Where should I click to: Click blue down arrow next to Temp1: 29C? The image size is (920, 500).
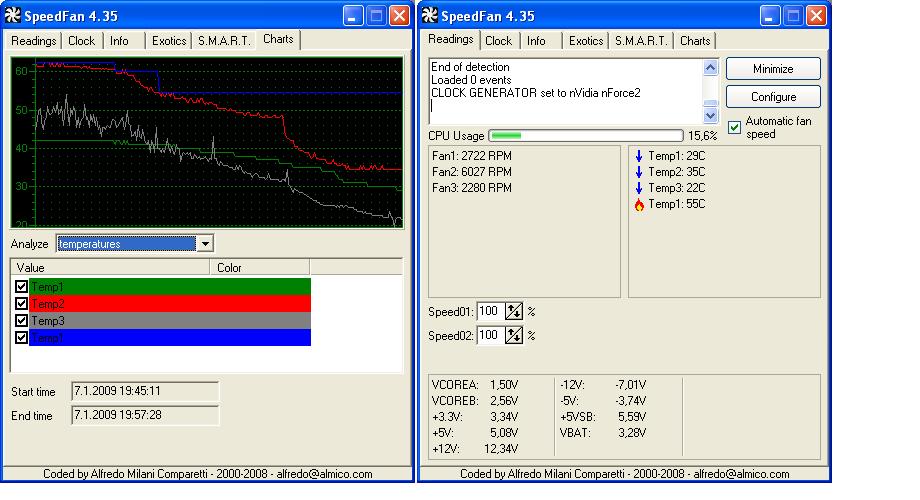point(639,156)
